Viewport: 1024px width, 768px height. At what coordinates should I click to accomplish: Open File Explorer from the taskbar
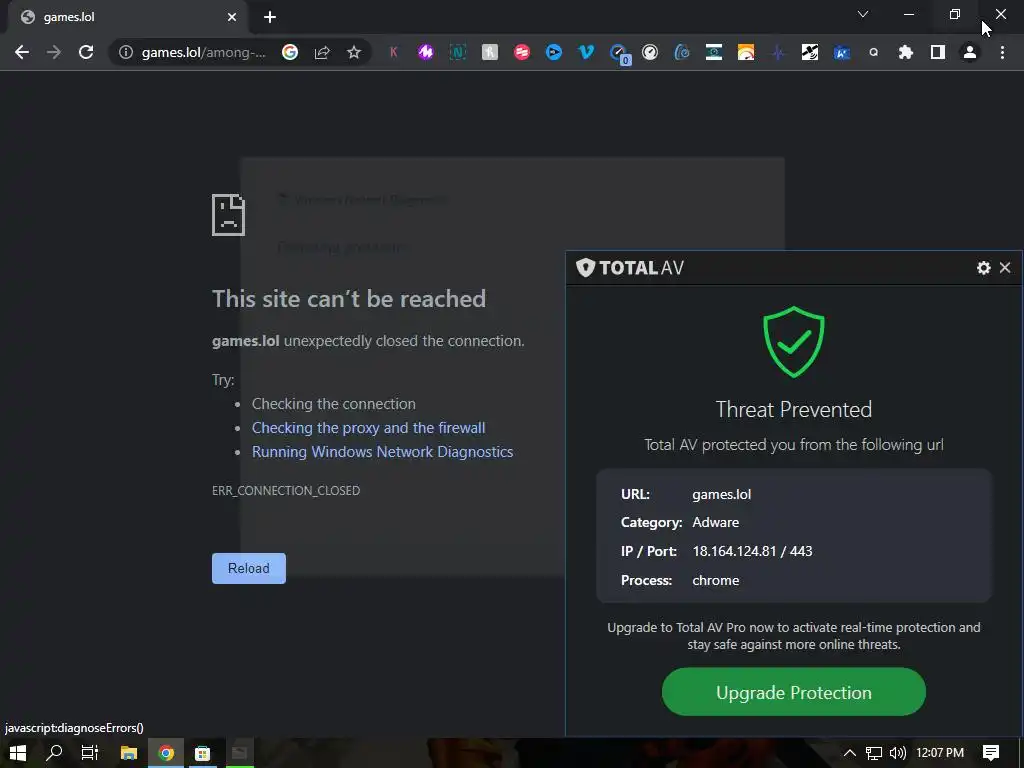click(129, 753)
